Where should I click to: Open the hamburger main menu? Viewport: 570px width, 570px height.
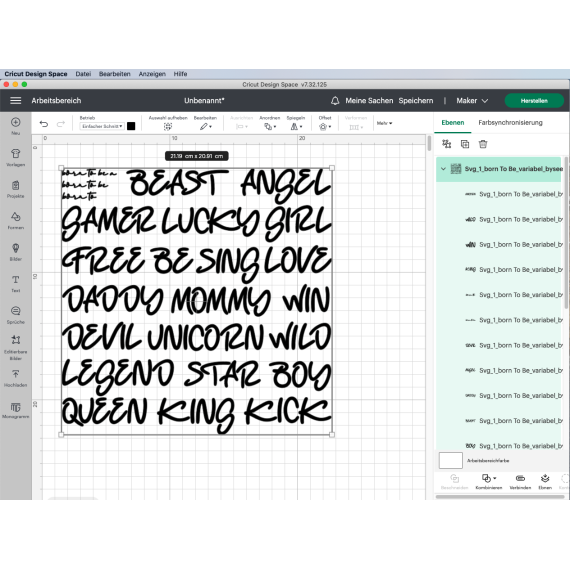[x=15, y=100]
